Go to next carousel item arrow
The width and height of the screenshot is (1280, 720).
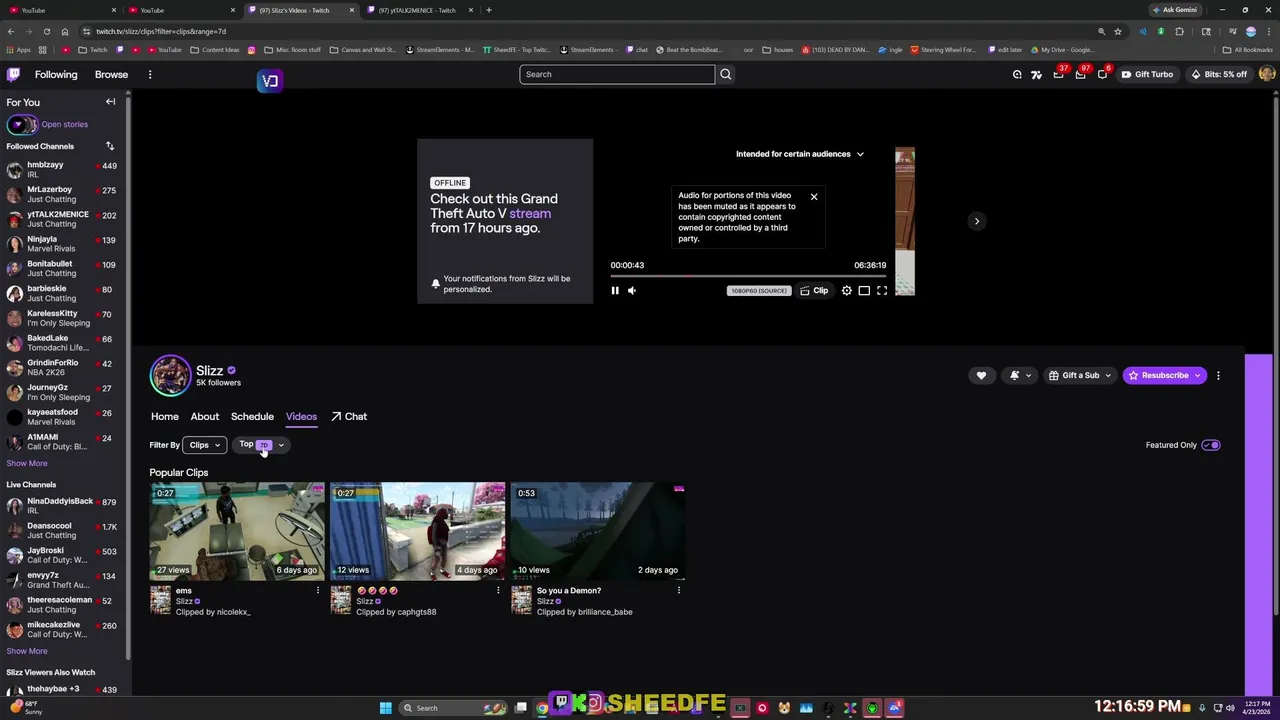[977, 221]
